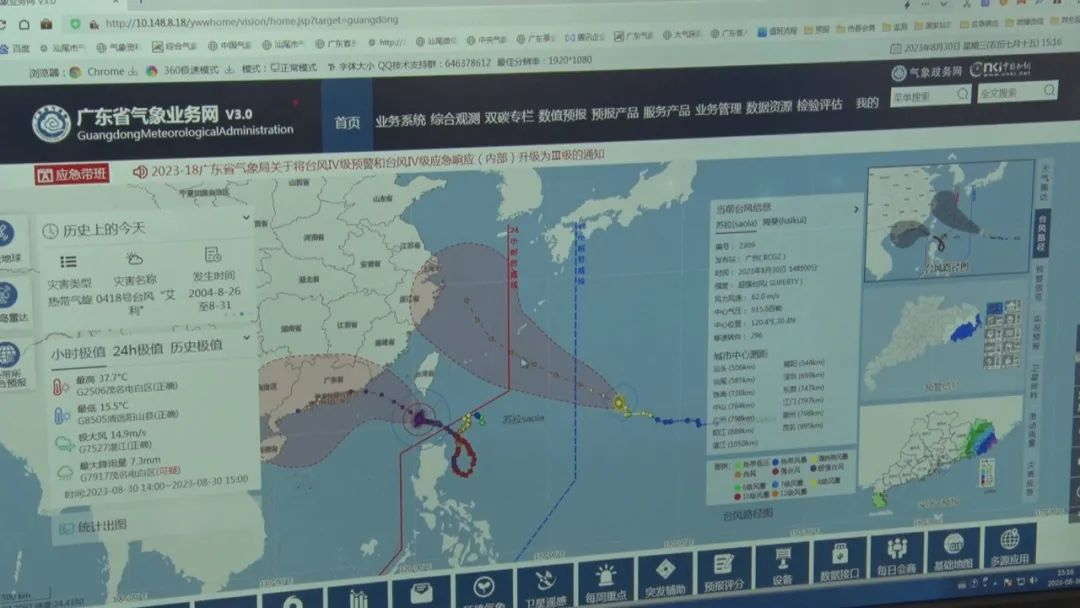Open the 数值预报 menu
Image resolution: width=1080 pixels, height=608 pixels.
(x=562, y=114)
